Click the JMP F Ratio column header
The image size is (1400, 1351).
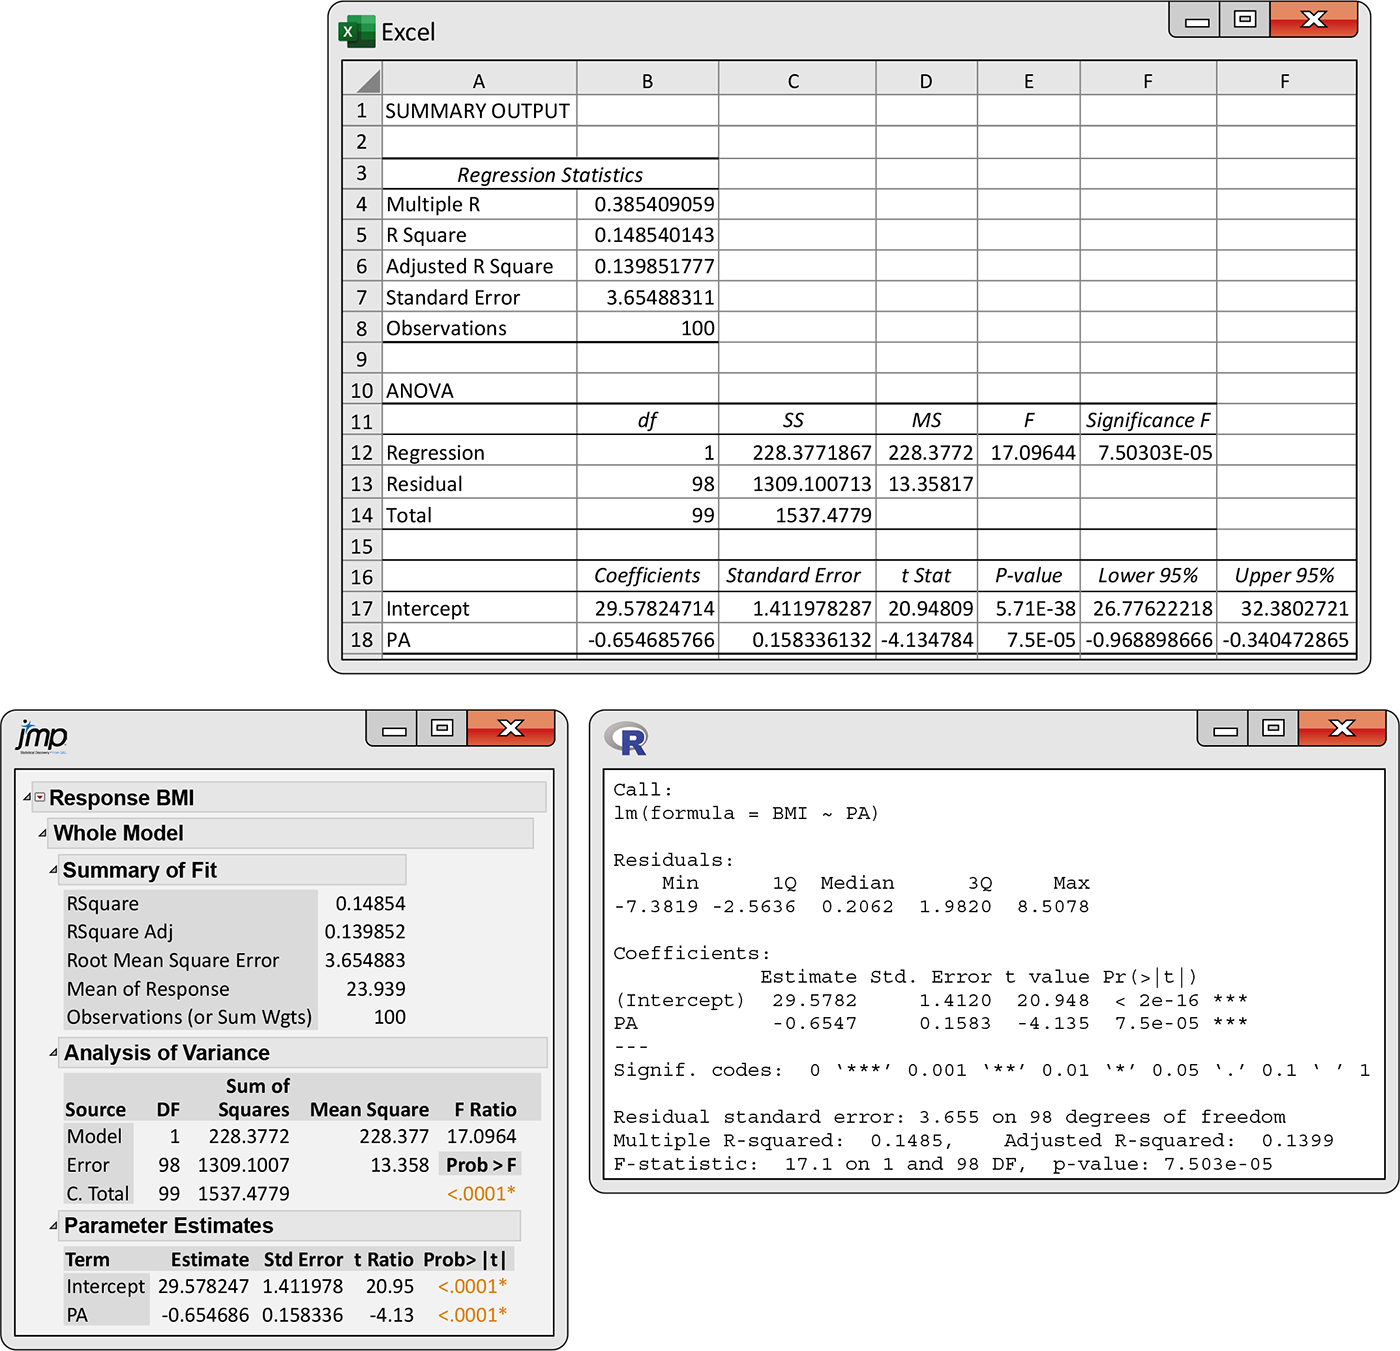pyautogui.click(x=485, y=1110)
